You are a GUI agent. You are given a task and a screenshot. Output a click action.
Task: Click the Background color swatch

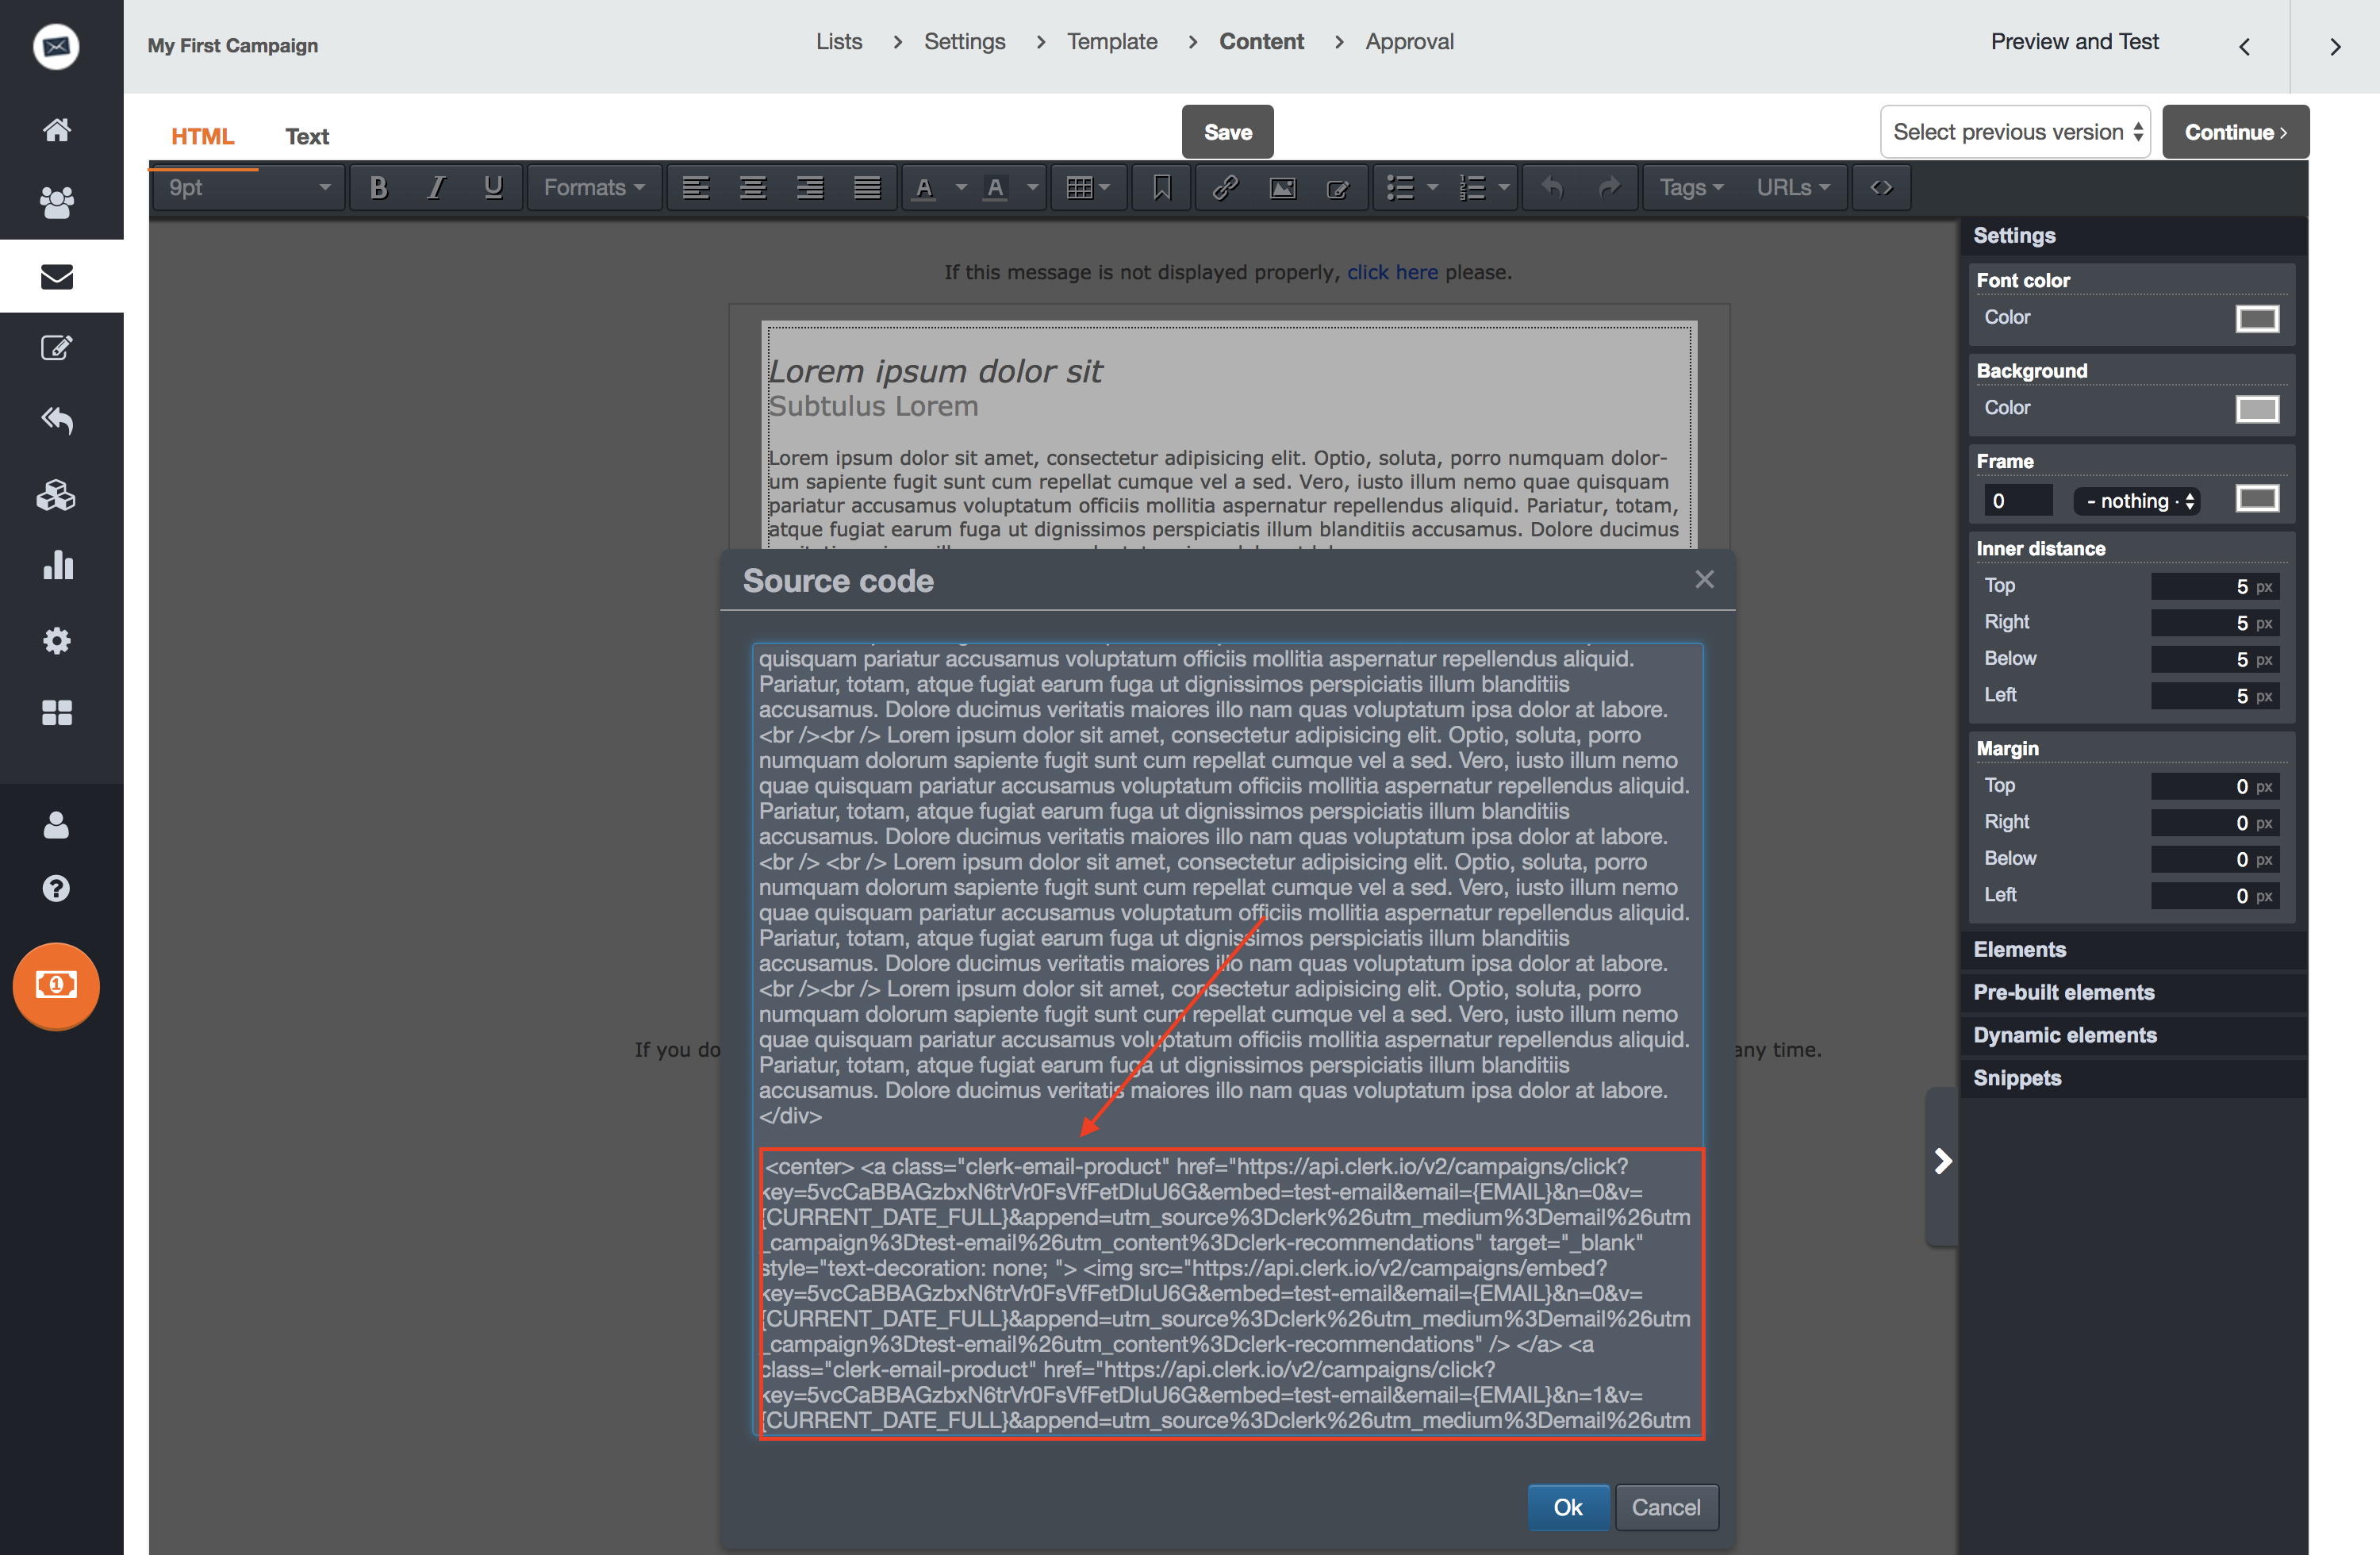pyautogui.click(x=2256, y=409)
